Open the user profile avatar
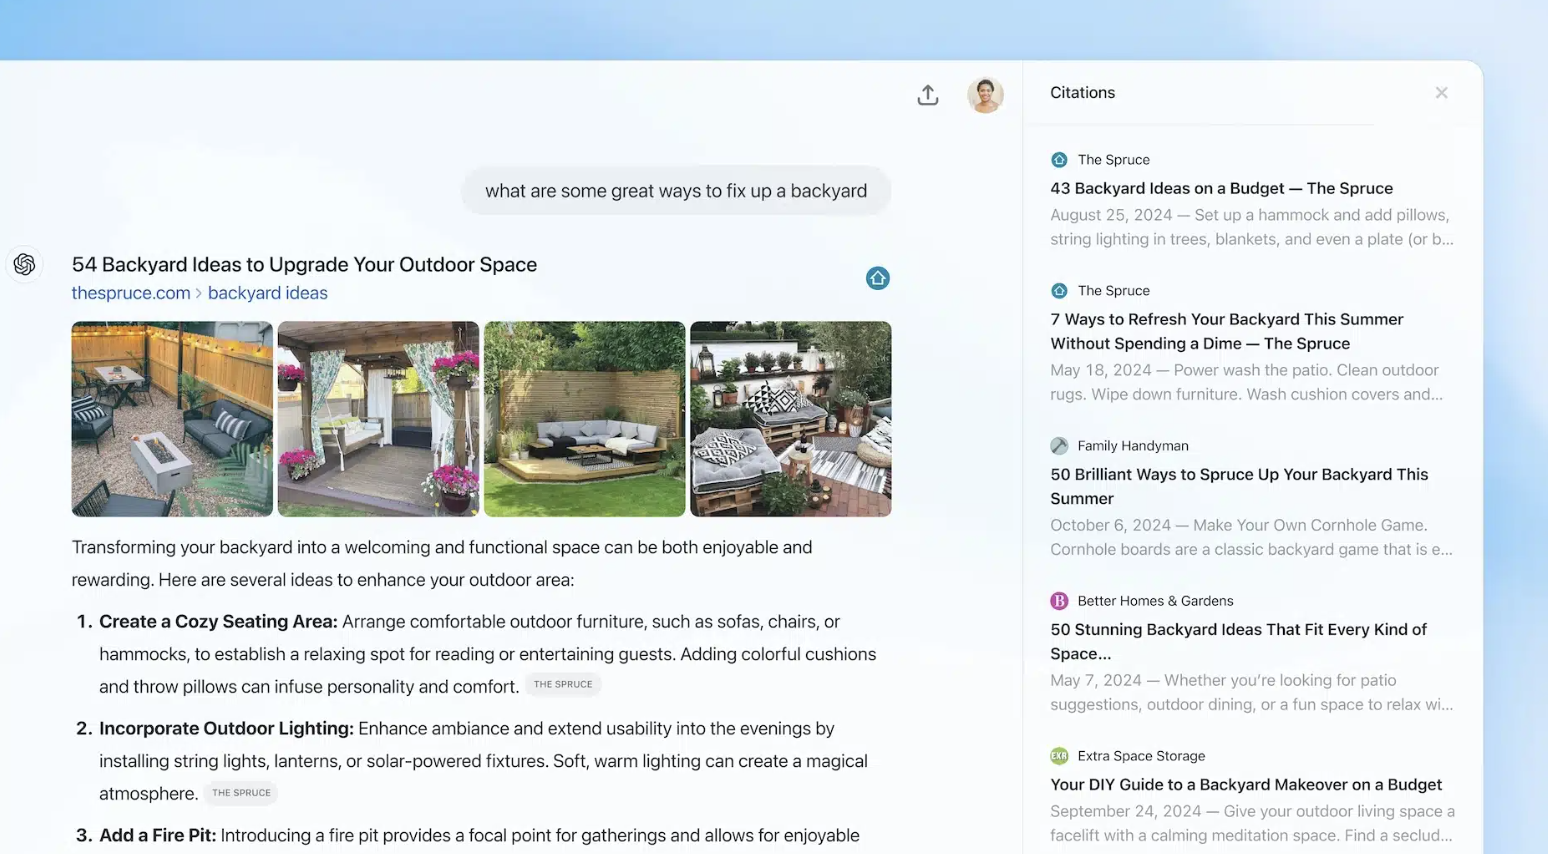 click(985, 94)
